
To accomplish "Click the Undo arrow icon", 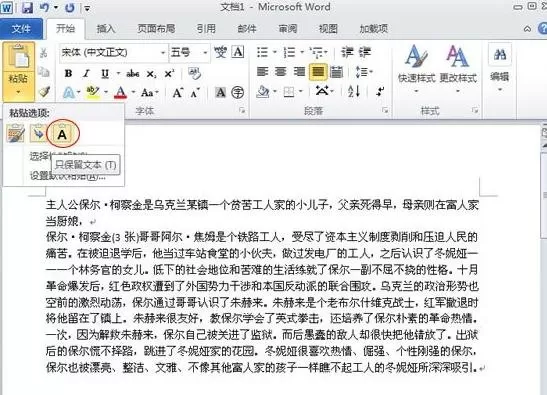I will coord(44,7).
